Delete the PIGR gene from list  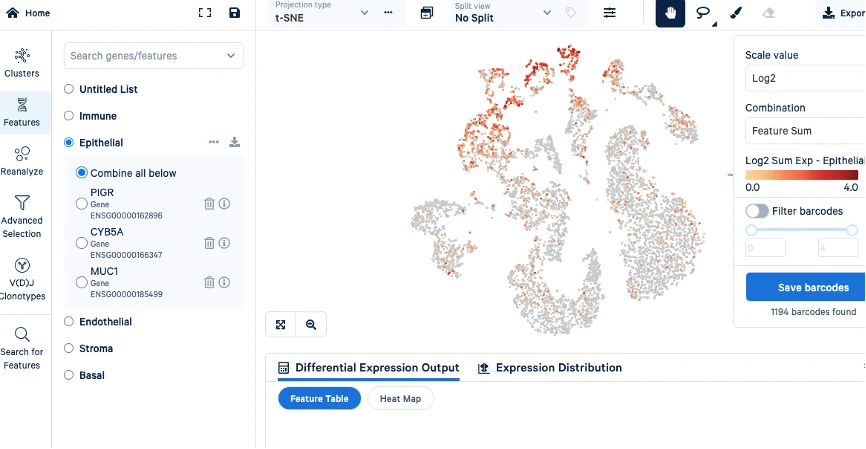[209, 203]
